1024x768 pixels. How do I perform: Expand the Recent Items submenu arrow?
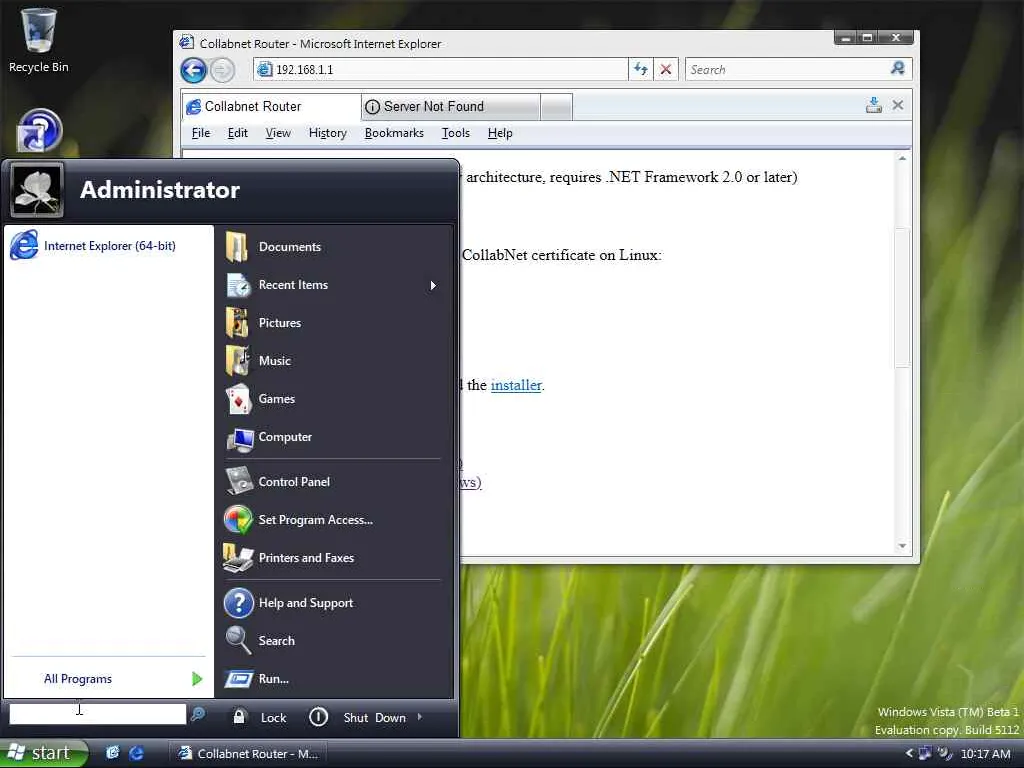pyautogui.click(x=432, y=285)
